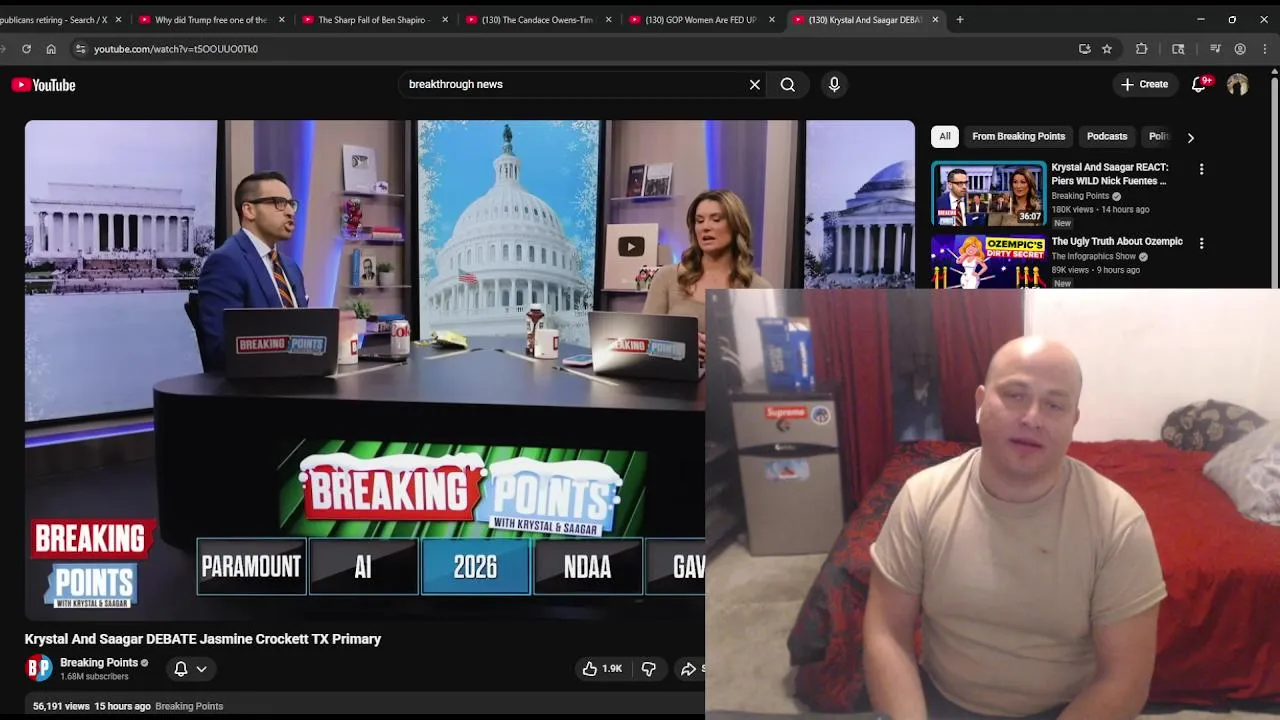Dislike the video with thumbs down
This screenshot has height=720, width=1280.
click(x=648, y=669)
